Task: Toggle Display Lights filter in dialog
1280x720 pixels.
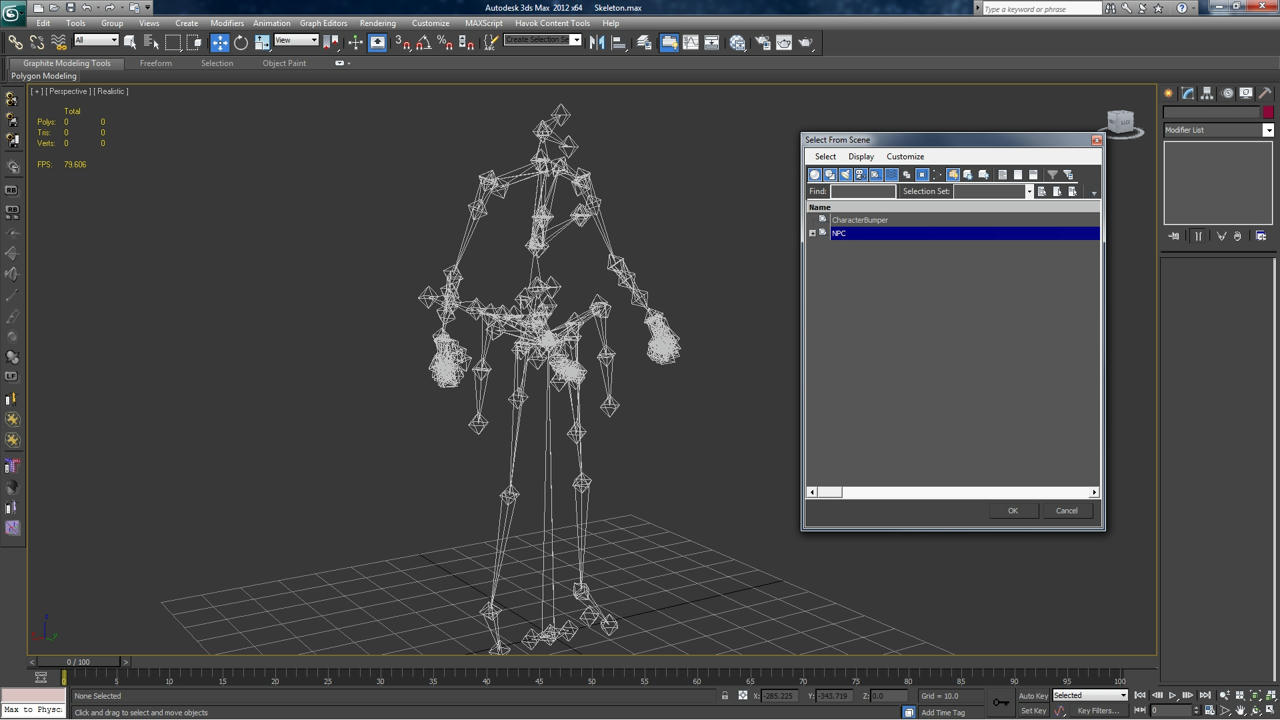Action: [845, 174]
